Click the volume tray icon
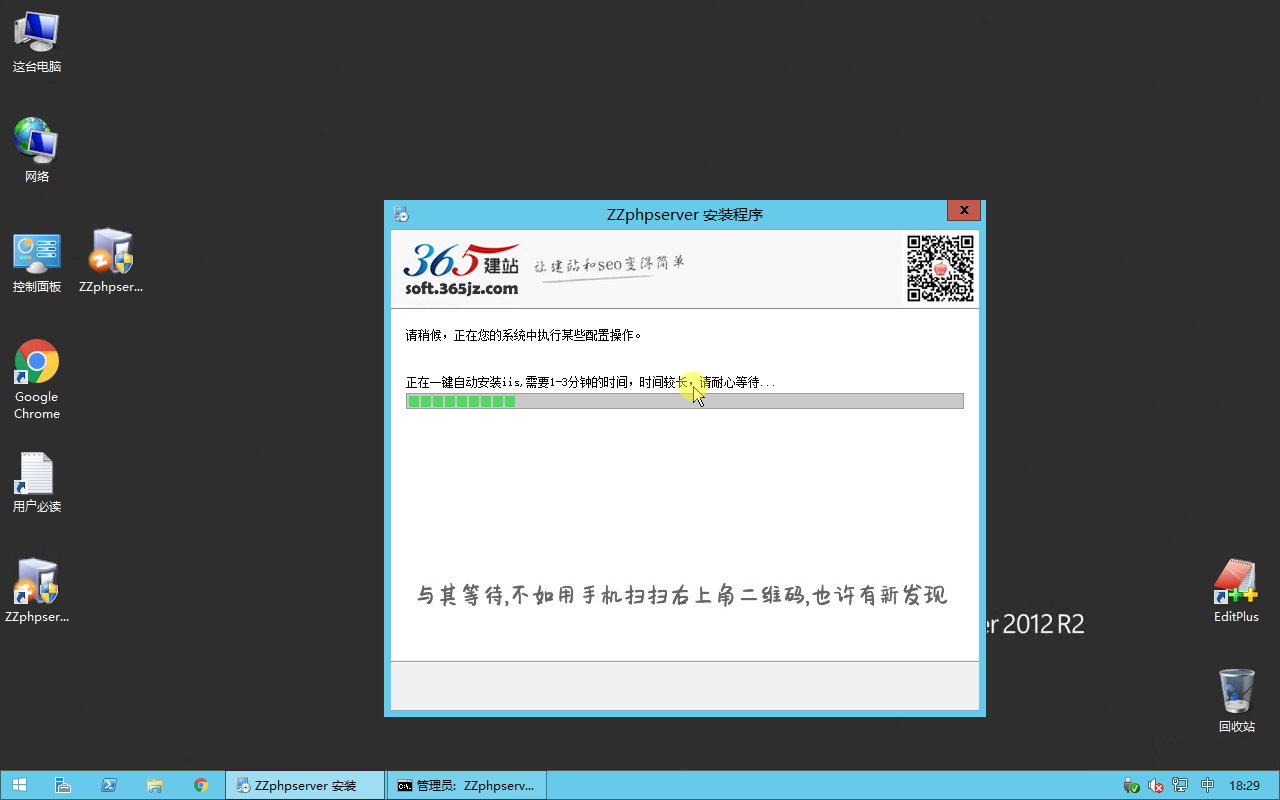The height and width of the screenshot is (800, 1280). (x=1156, y=785)
